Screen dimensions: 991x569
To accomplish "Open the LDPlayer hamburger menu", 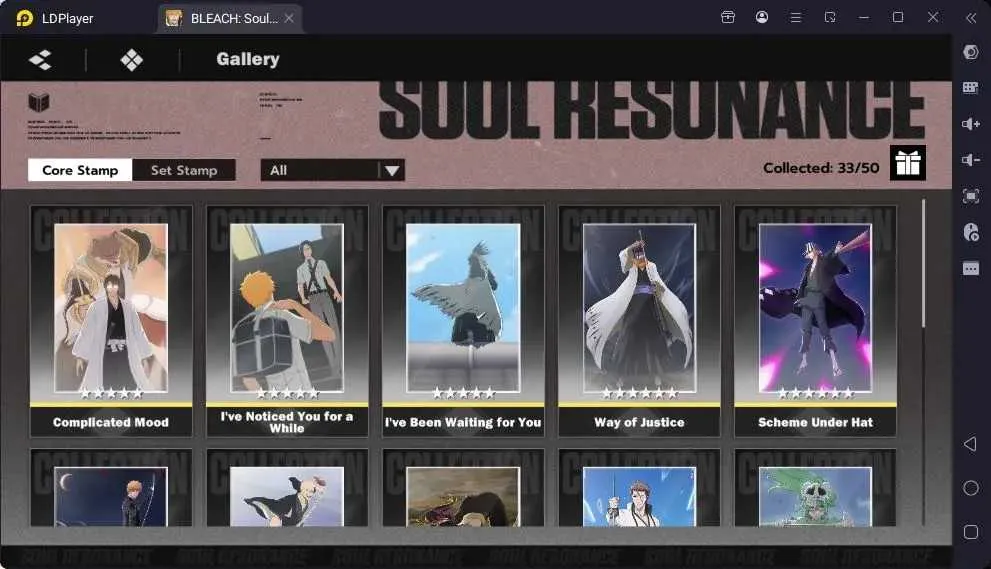I will click(796, 18).
